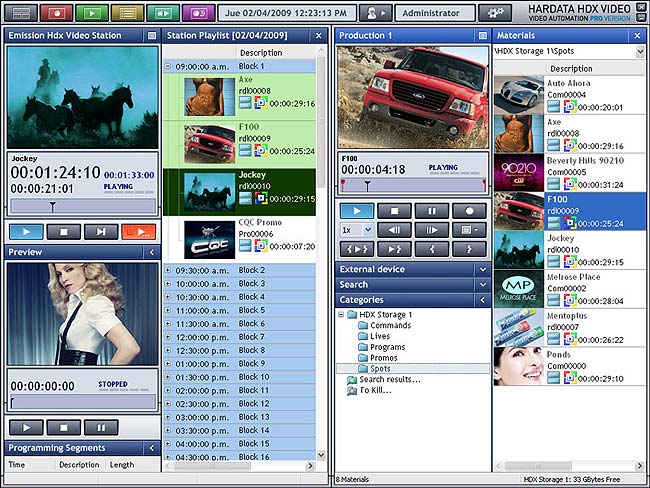
Task: Click the Preview progress bar
Action: click(x=83, y=402)
